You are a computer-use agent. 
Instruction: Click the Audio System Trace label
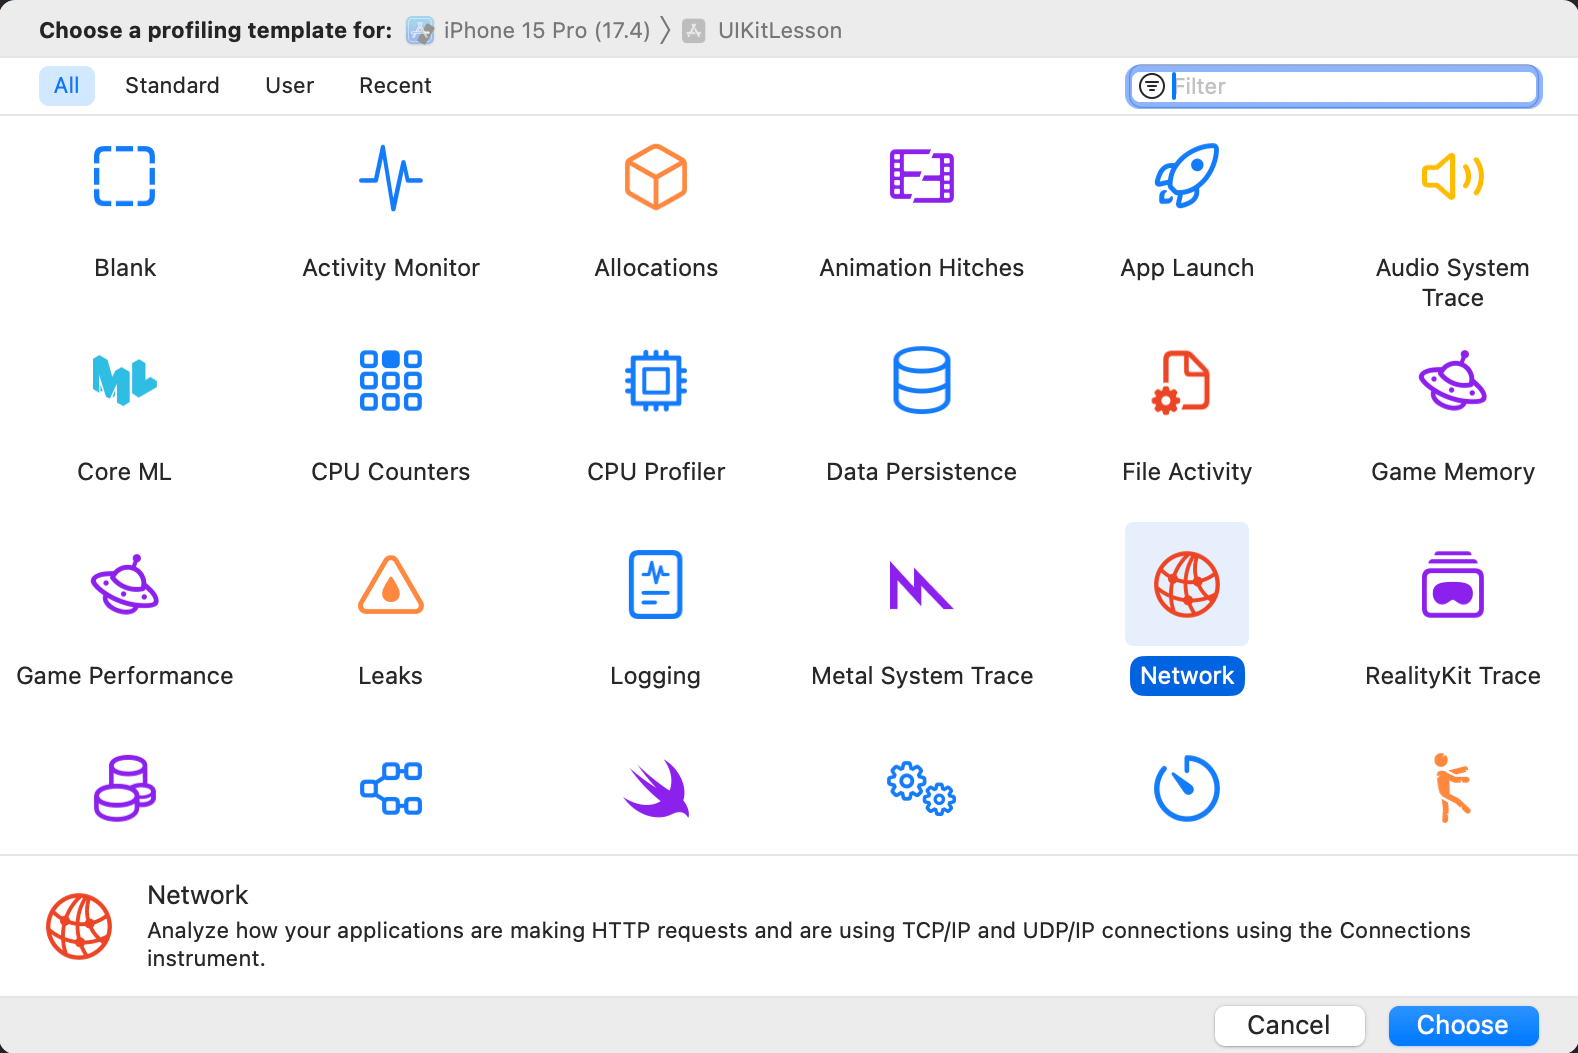click(x=1453, y=283)
